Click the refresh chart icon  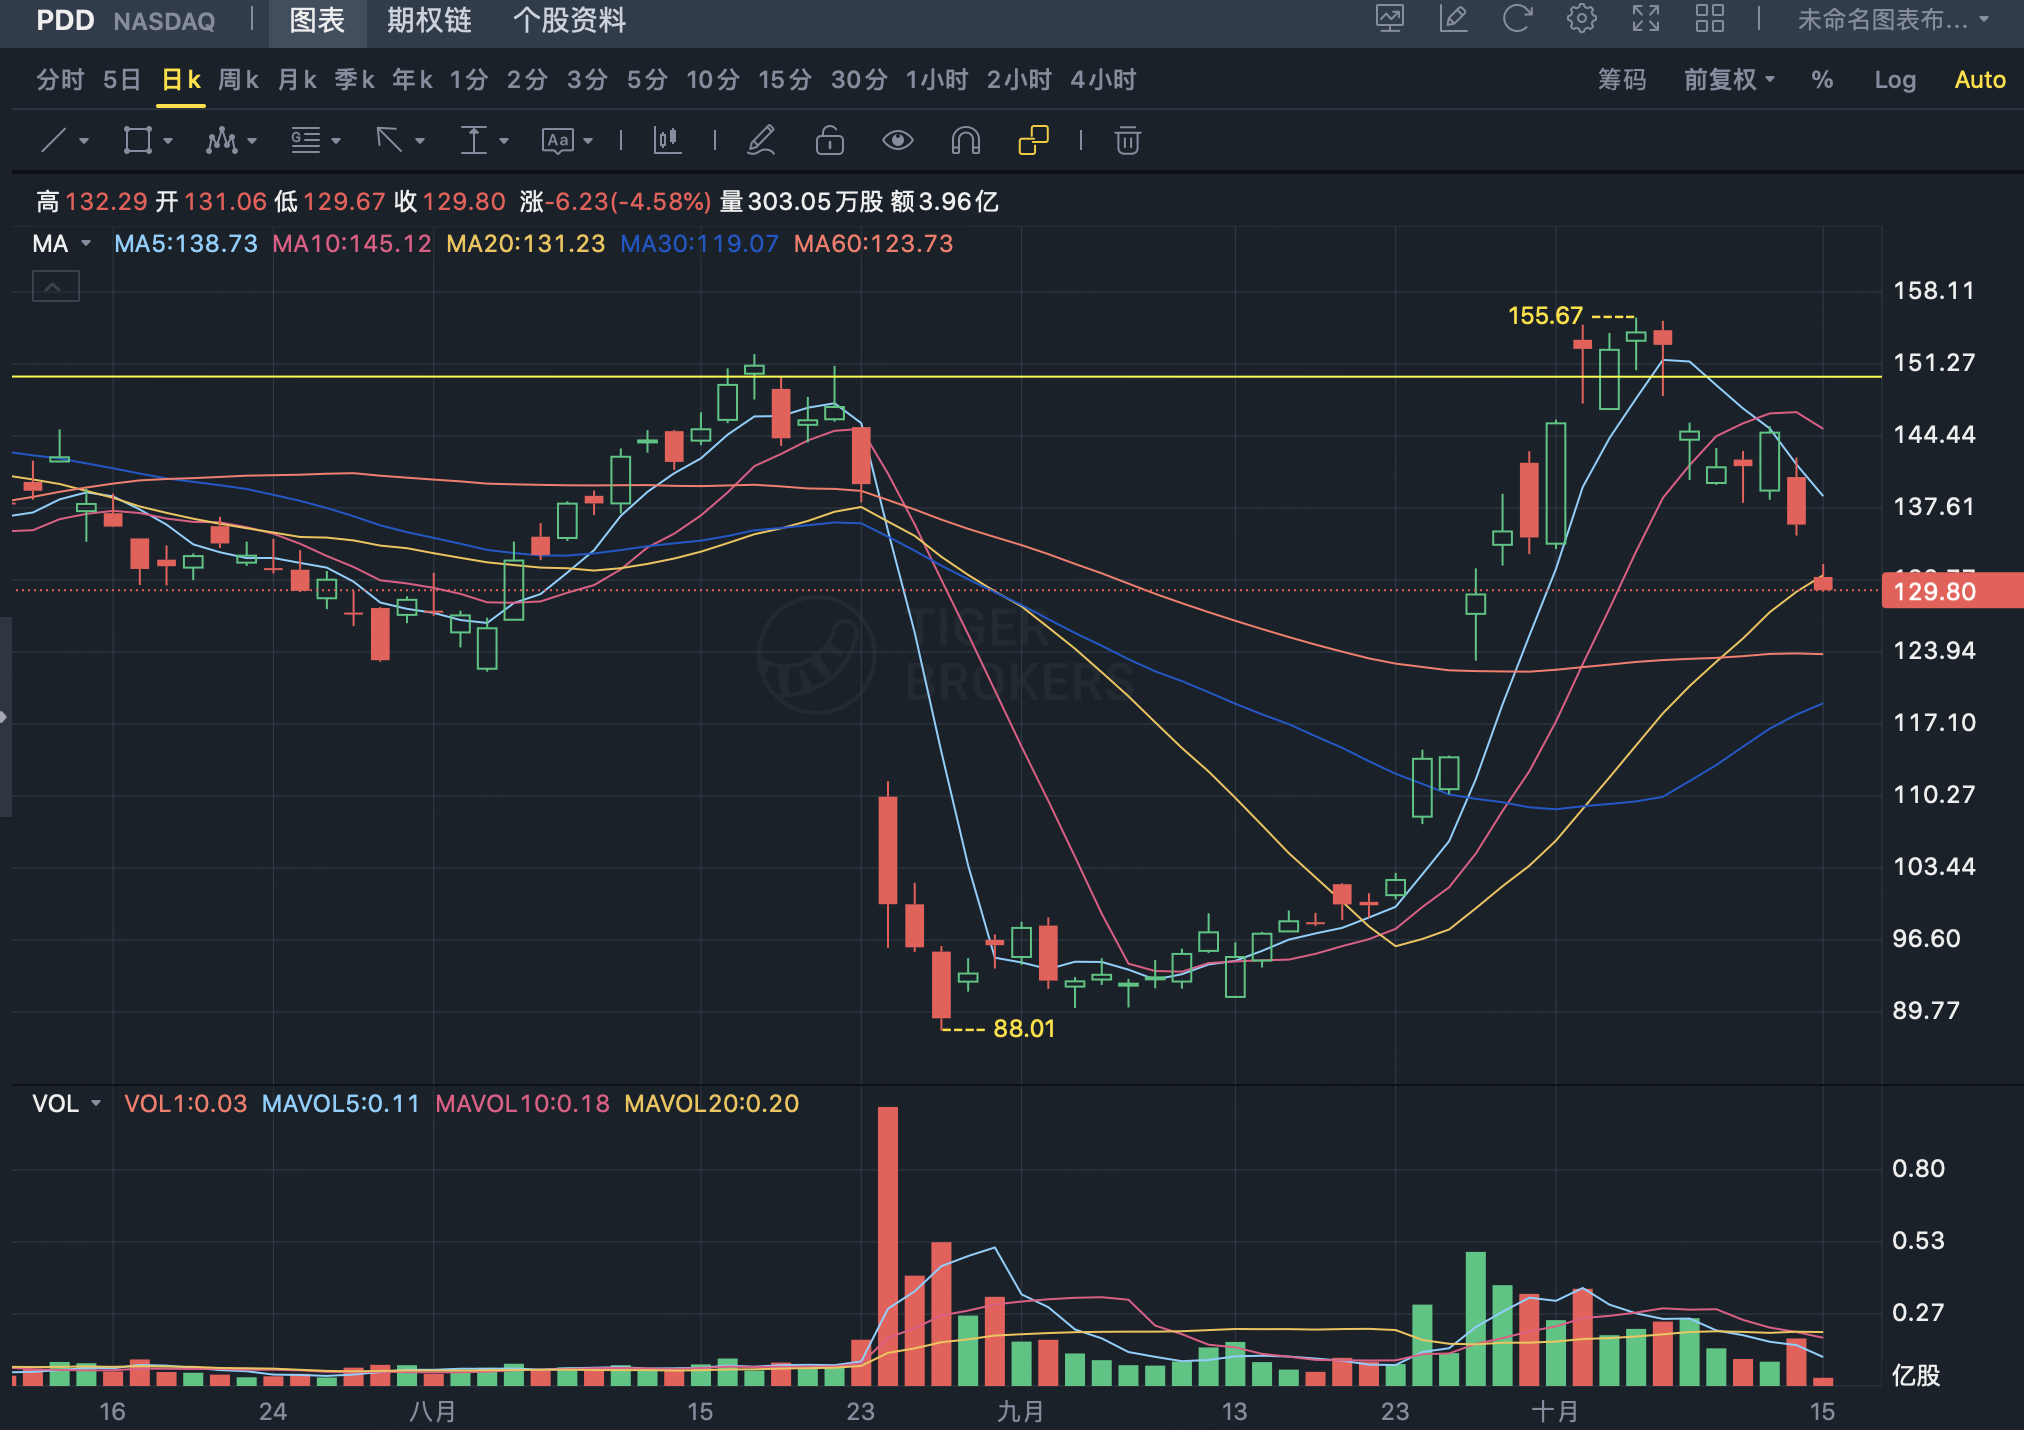(x=1517, y=19)
